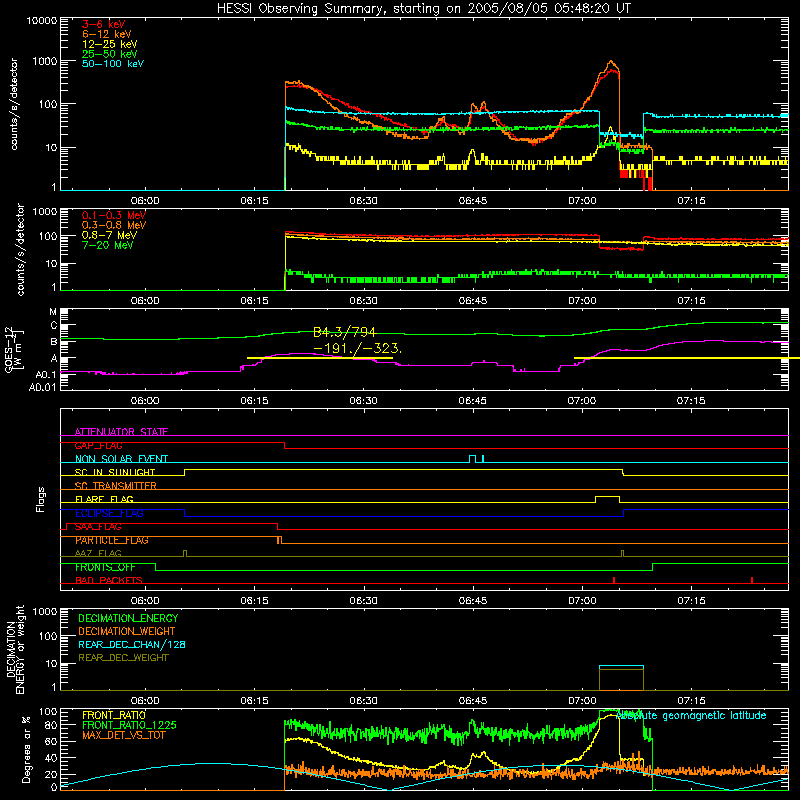Image resolution: width=800 pixels, height=800 pixels.
Task: Click the '25-50 keV' legend label
Action: 110,54
